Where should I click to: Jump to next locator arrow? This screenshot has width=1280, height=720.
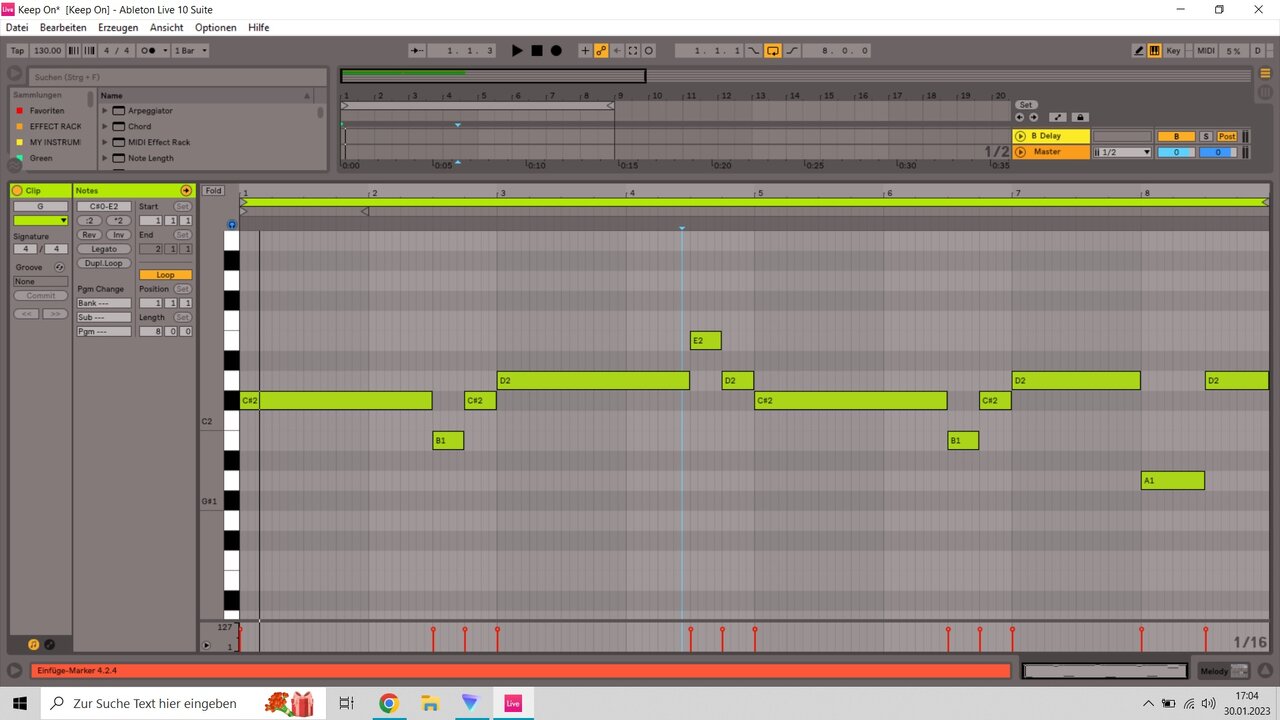point(1033,117)
